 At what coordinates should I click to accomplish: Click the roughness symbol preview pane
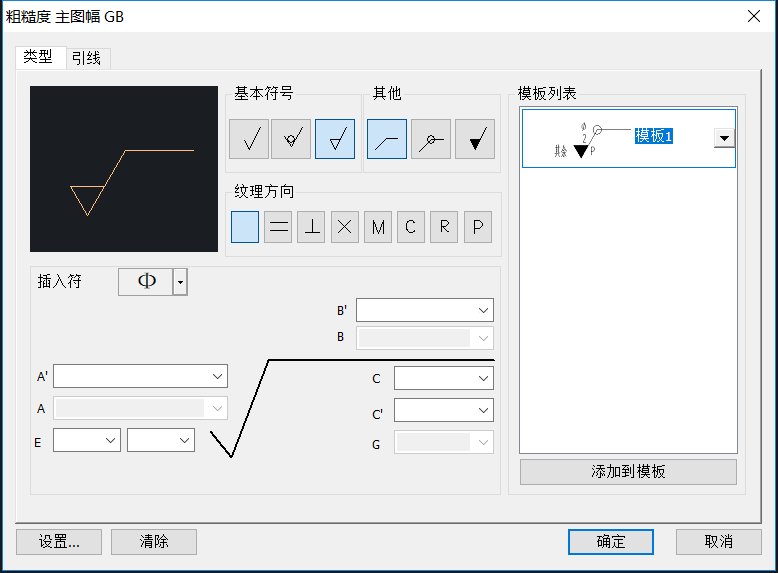[x=124, y=169]
